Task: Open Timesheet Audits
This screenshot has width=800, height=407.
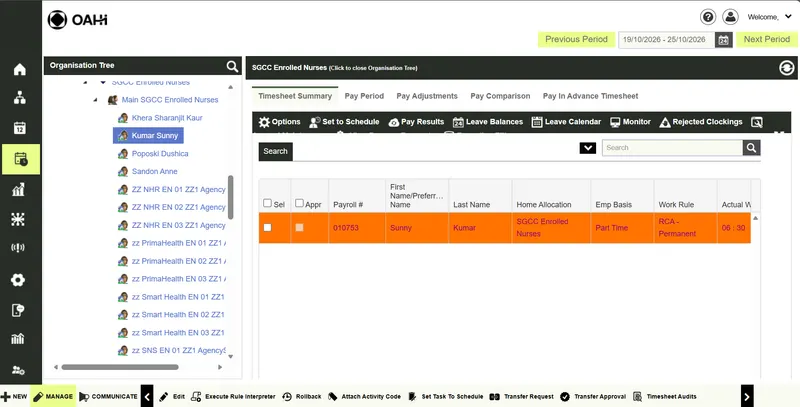Action: (x=665, y=396)
